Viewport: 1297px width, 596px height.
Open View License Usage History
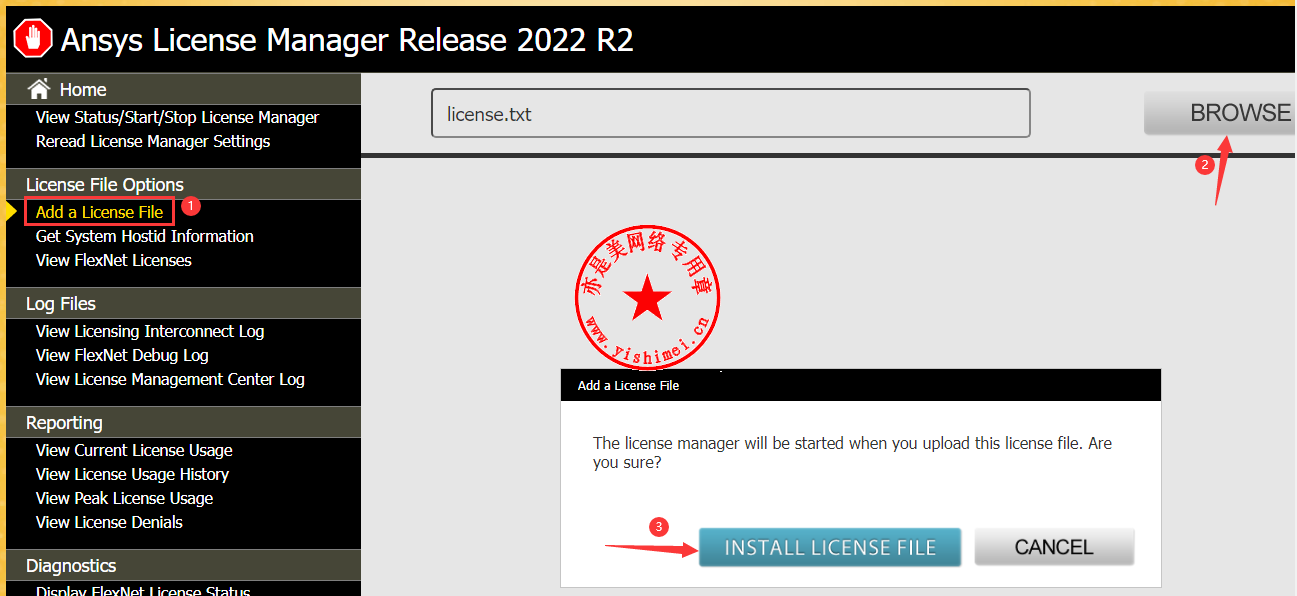pos(132,474)
